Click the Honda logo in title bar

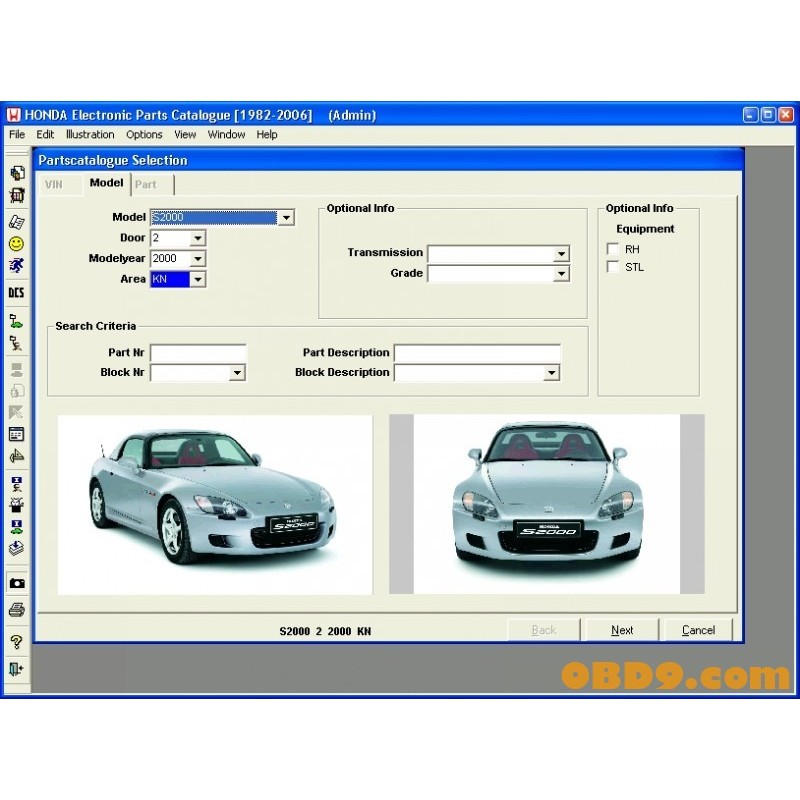[x=13, y=115]
